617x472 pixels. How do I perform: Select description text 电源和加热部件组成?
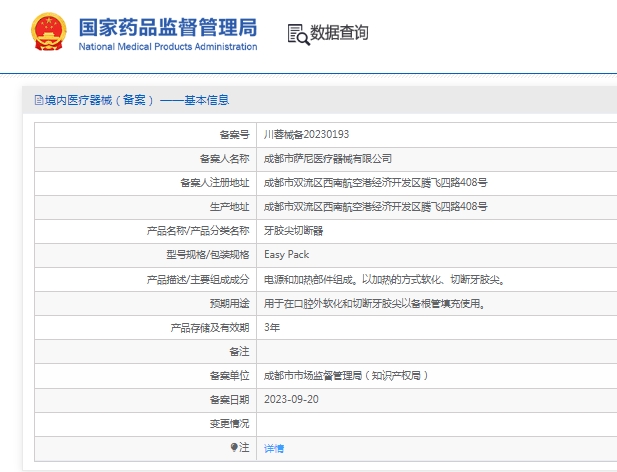(x=308, y=280)
